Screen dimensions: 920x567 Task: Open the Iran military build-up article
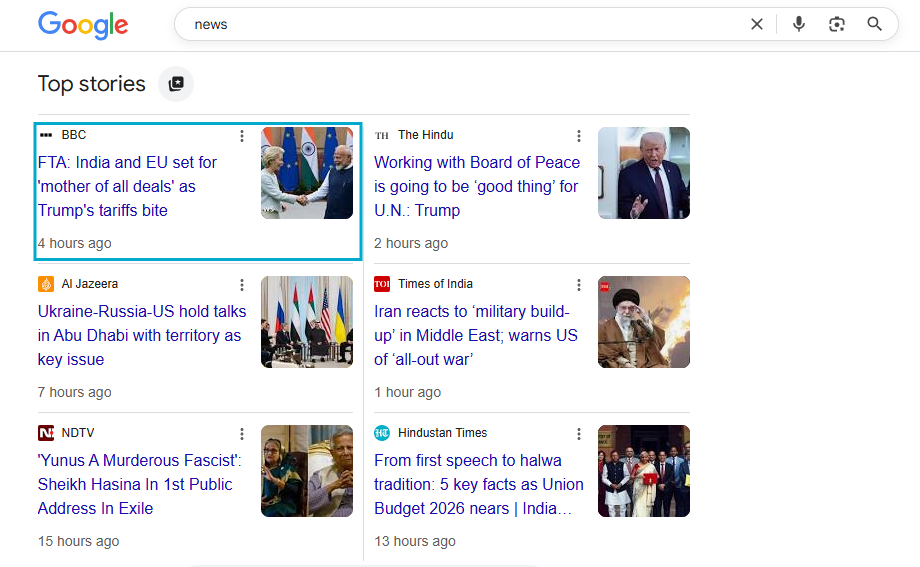point(475,335)
